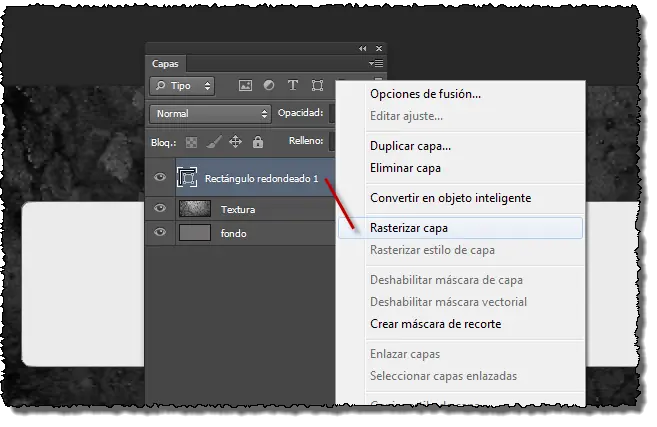This screenshot has width=657, height=427.
Task: Switch to the Capas tab
Action: [165, 64]
